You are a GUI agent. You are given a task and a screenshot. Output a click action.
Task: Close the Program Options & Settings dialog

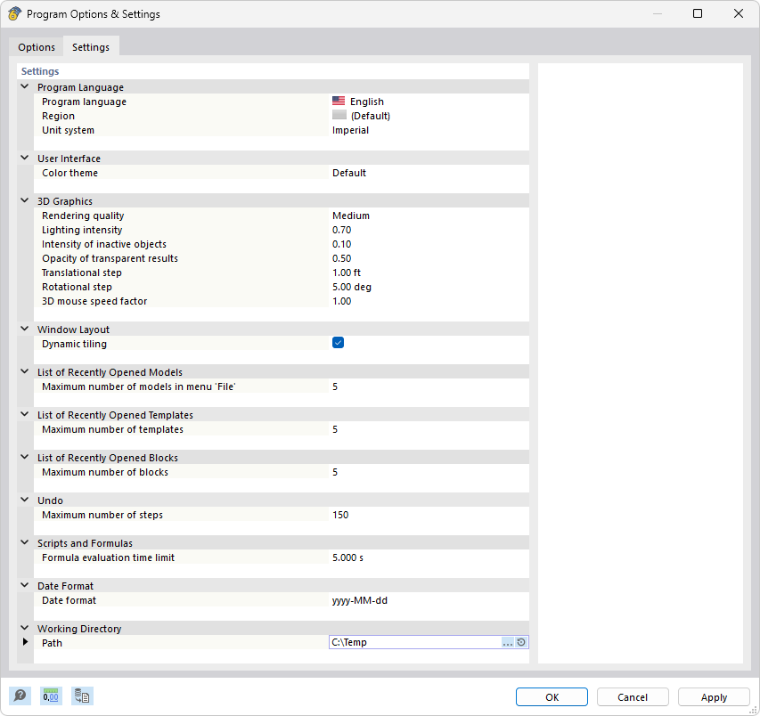(x=738, y=14)
